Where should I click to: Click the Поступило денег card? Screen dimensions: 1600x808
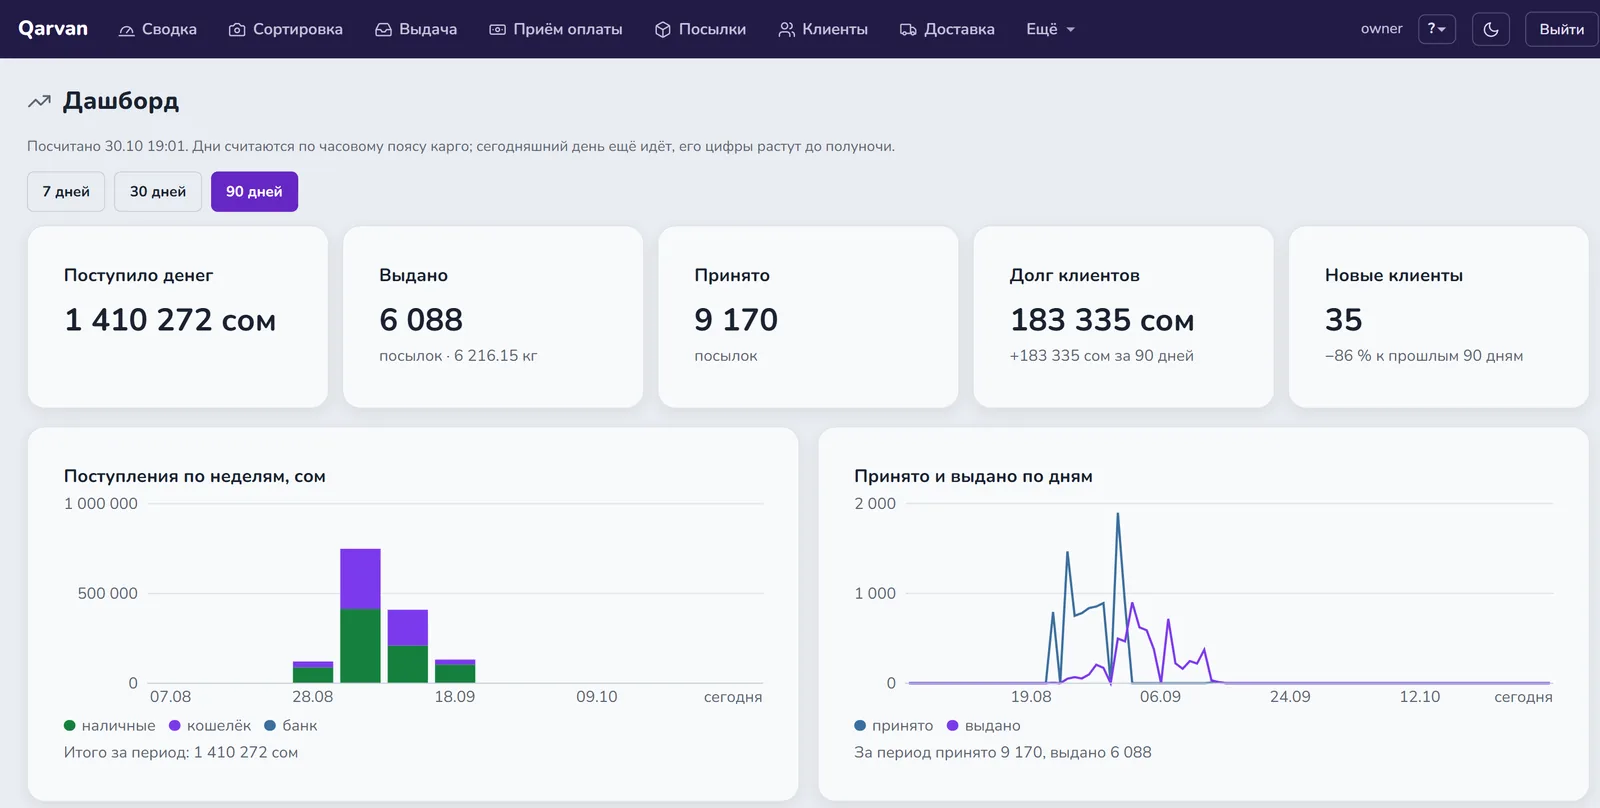click(x=178, y=317)
